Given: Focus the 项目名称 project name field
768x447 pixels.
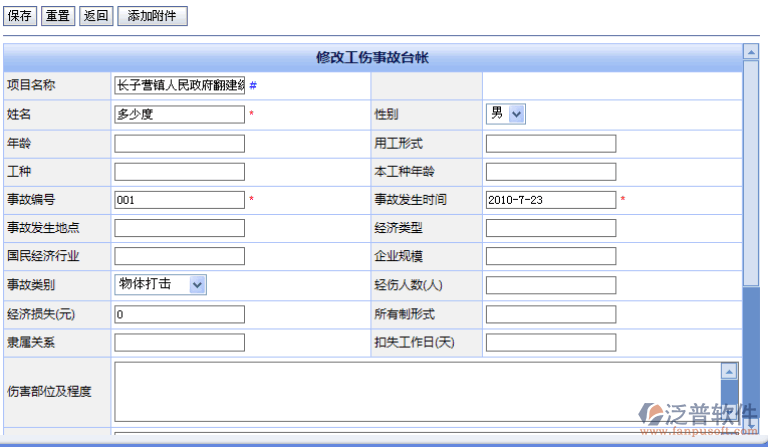Looking at the screenshot, I should point(180,86).
